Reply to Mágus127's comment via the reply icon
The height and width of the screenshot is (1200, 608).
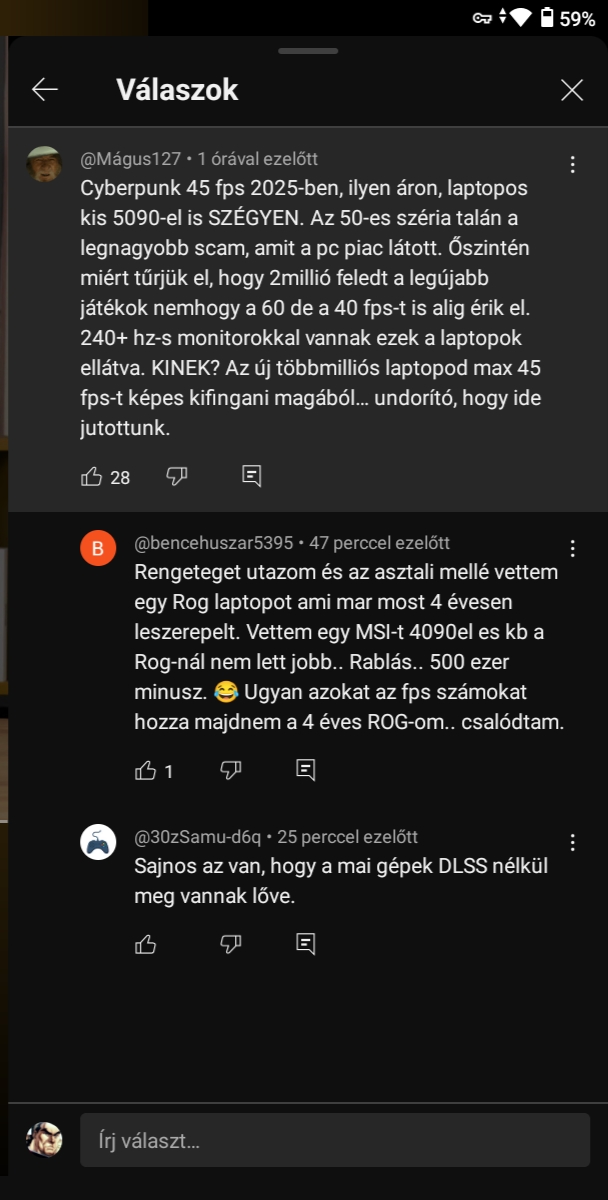252,476
